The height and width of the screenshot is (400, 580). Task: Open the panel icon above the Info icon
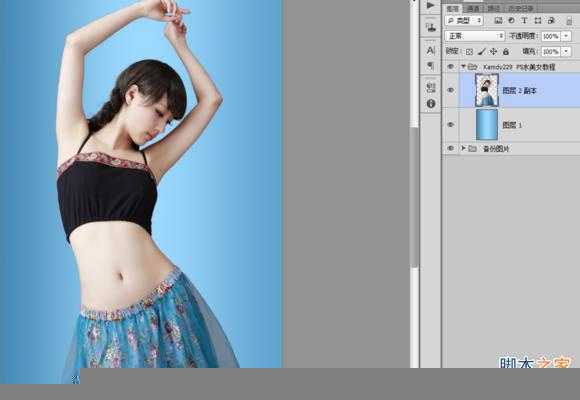click(431, 87)
